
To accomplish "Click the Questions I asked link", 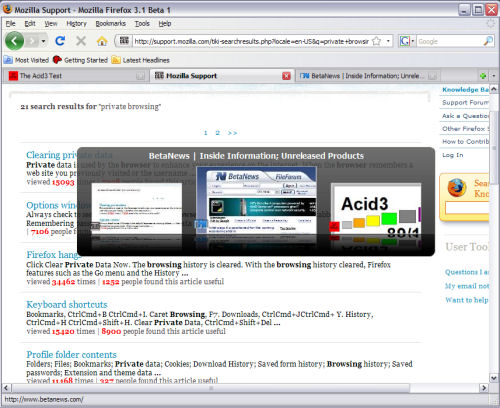I will click(x=467, y=272).
